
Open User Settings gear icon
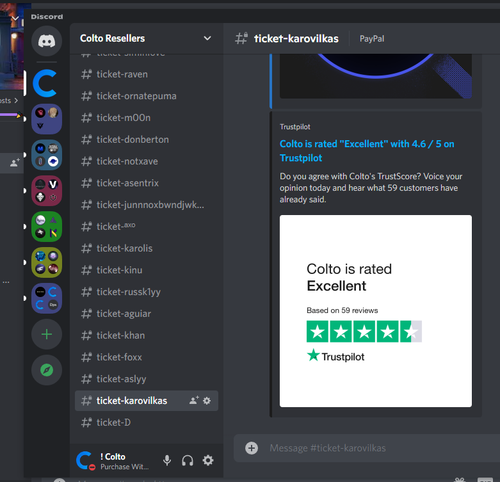(208, 460)
